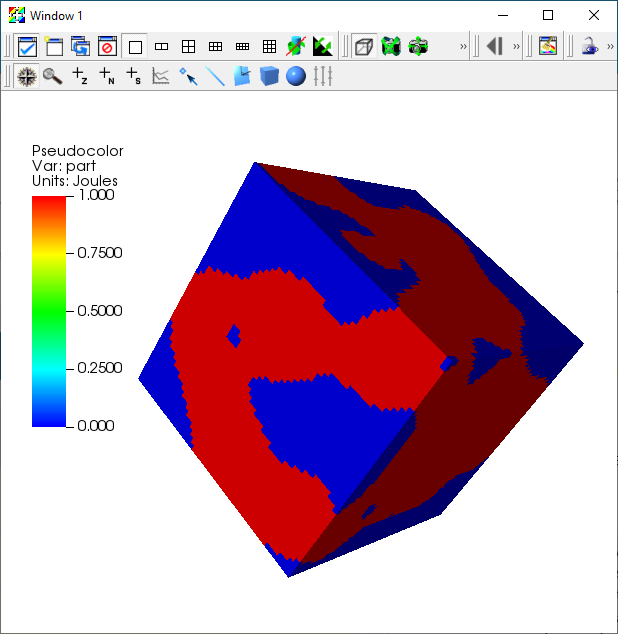Select the Lineout graph mode tool
The height and width of the screenshot is (634, 618).
(161, 76)
